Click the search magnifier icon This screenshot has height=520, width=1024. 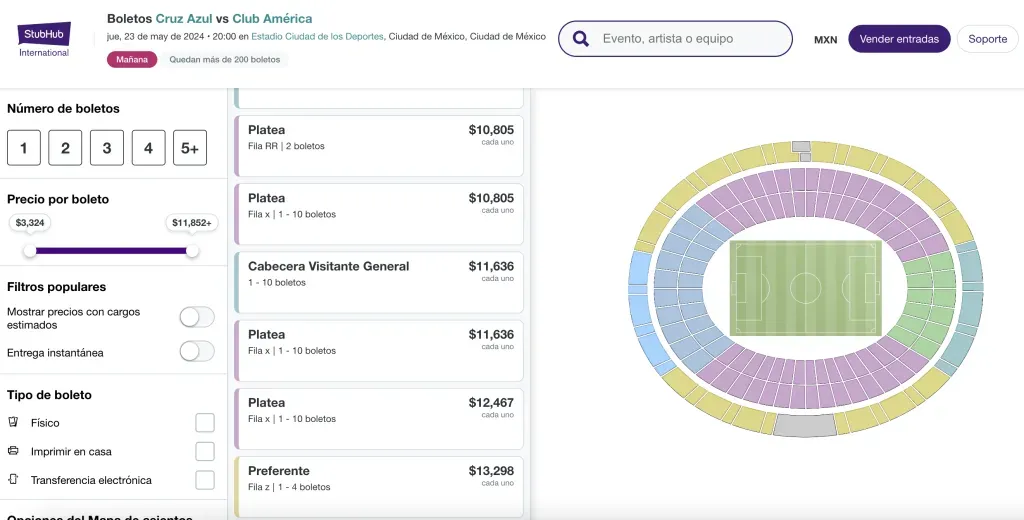click(x=580, y=39)
